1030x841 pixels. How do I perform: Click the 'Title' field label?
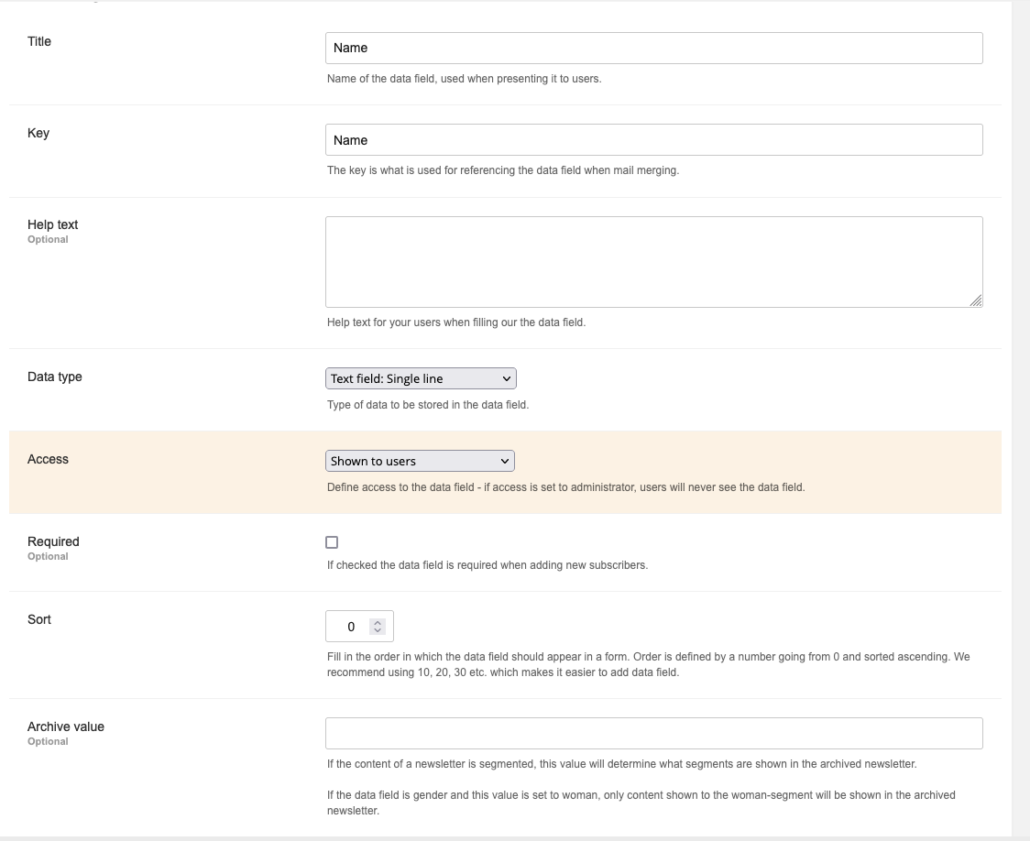point(39,41)
